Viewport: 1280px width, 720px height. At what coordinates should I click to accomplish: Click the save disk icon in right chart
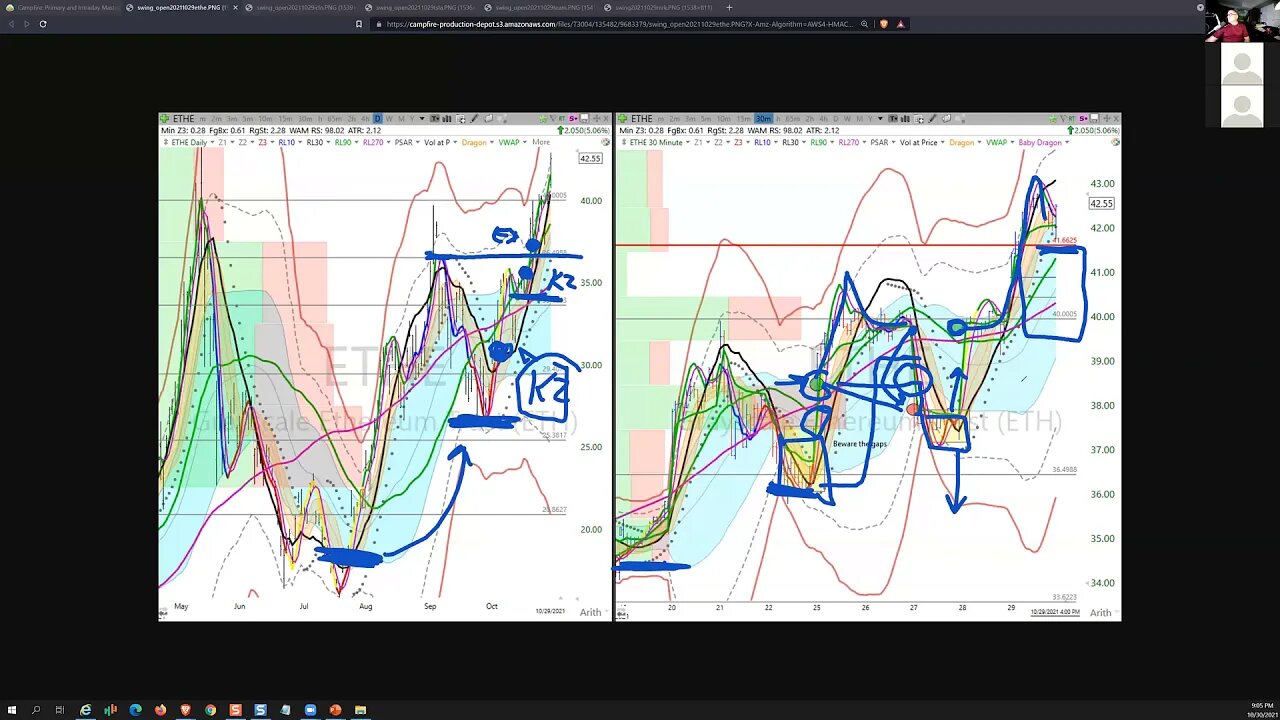click(x=1095, y=118)
